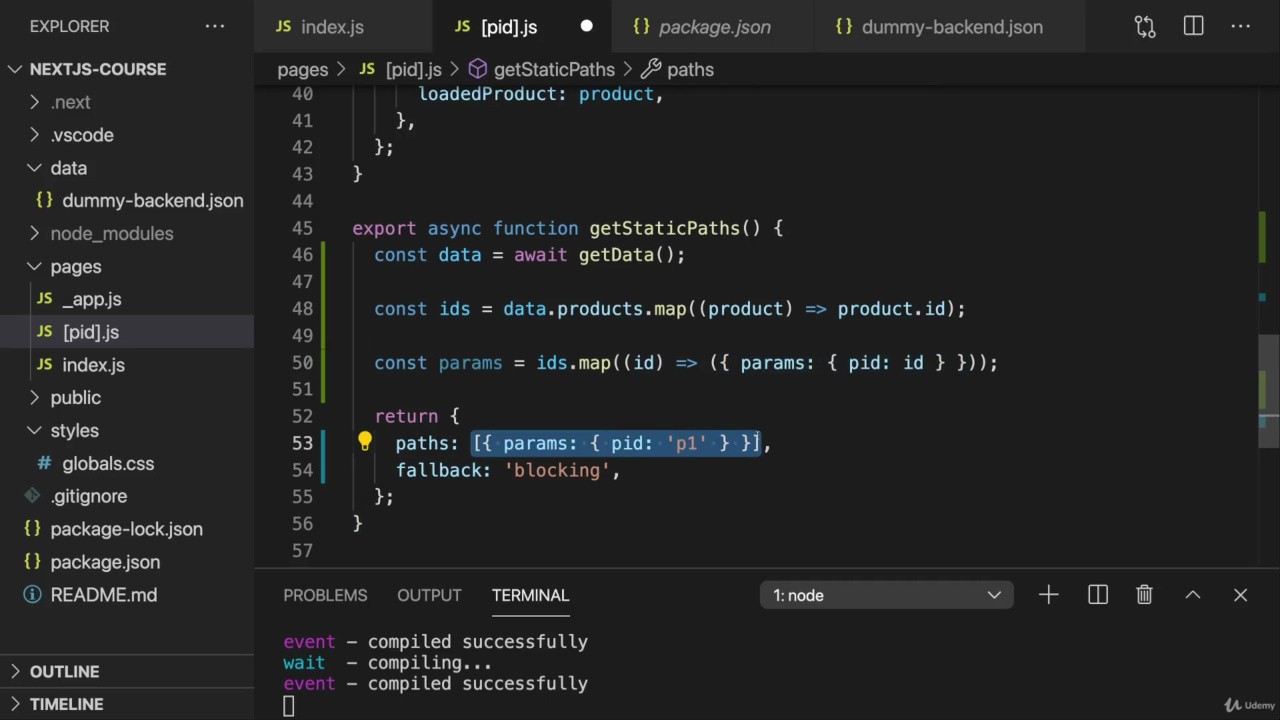Click the lightbulb quick-fix icon on line 53

[365, 441]
